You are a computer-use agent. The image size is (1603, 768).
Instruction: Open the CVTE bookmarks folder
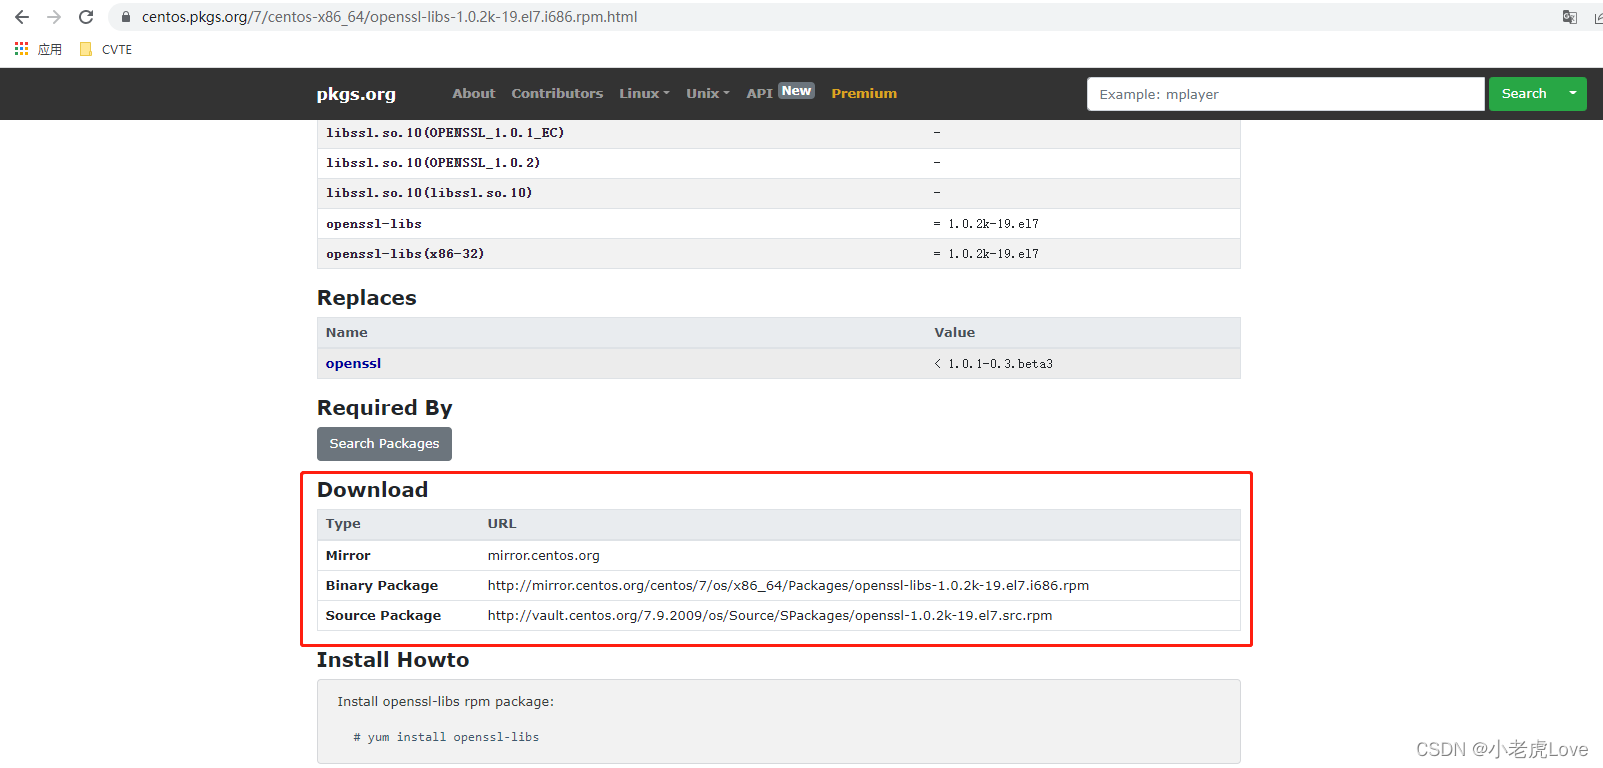tap(106, 49)
